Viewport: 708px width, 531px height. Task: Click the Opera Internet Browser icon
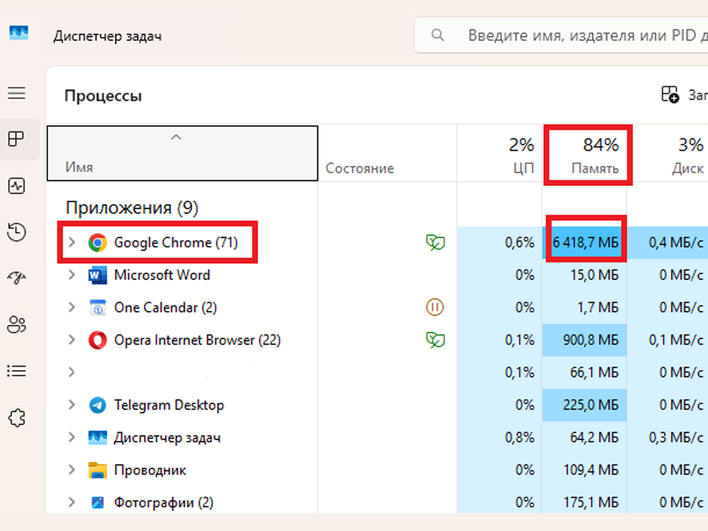click(x=98, y=340)
